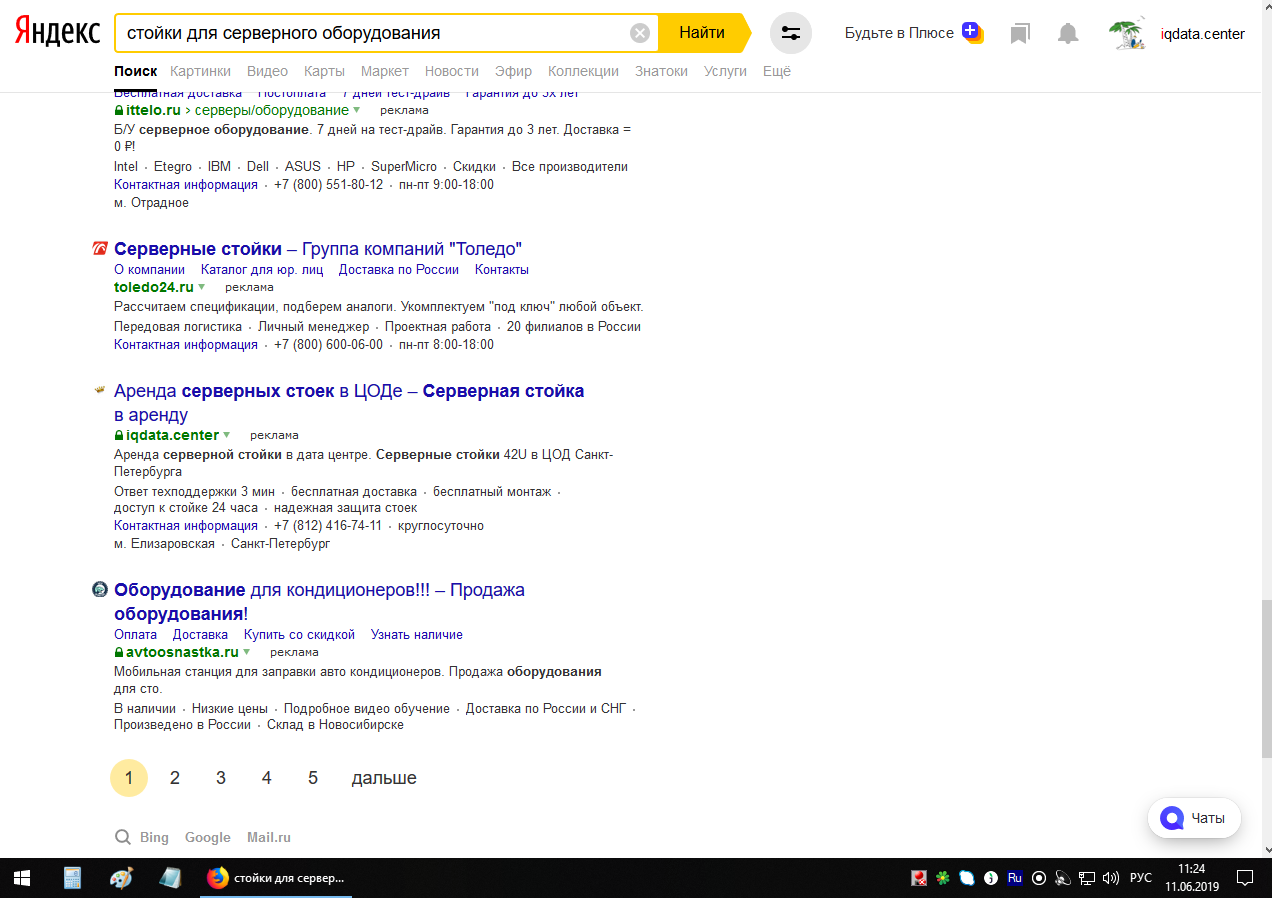
Task: Open search settings via the sliders icon
Action: (x=791, y=33)
